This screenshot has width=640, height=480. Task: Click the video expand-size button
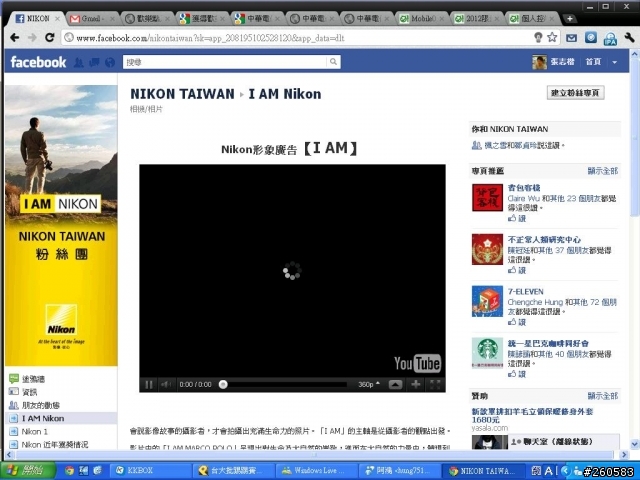395,384
